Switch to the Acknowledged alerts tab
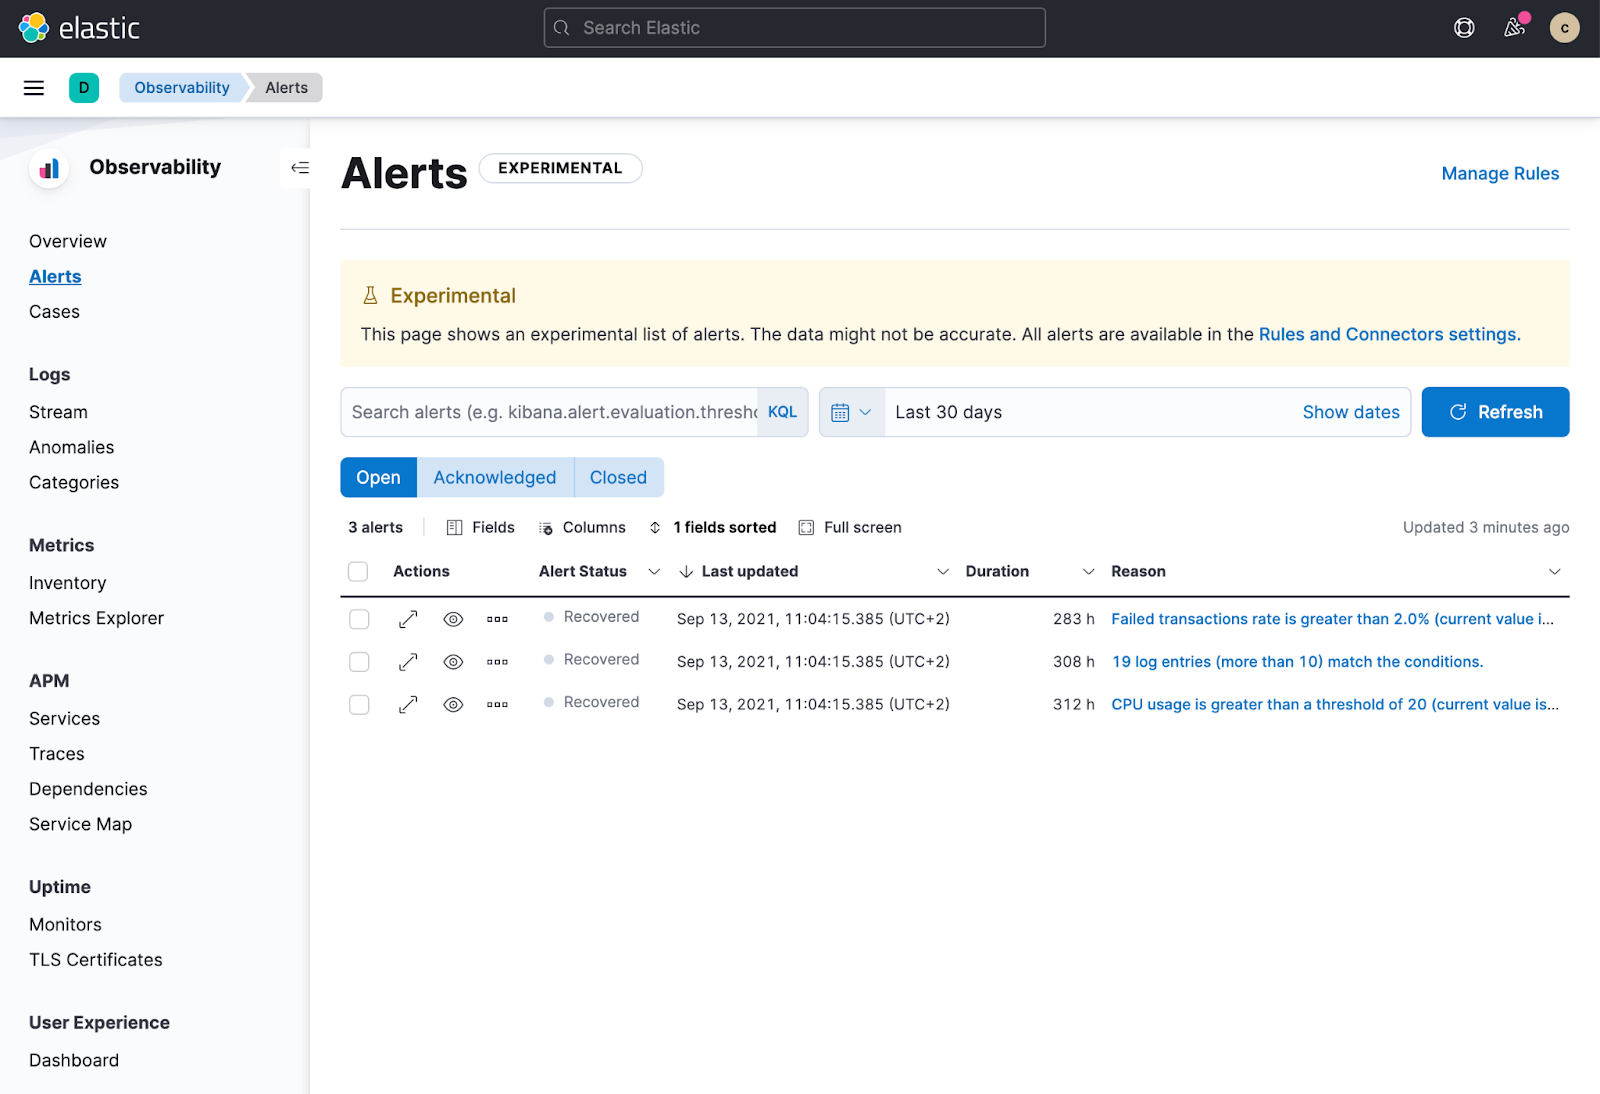 pyautogui.click(x=494, y=477)
